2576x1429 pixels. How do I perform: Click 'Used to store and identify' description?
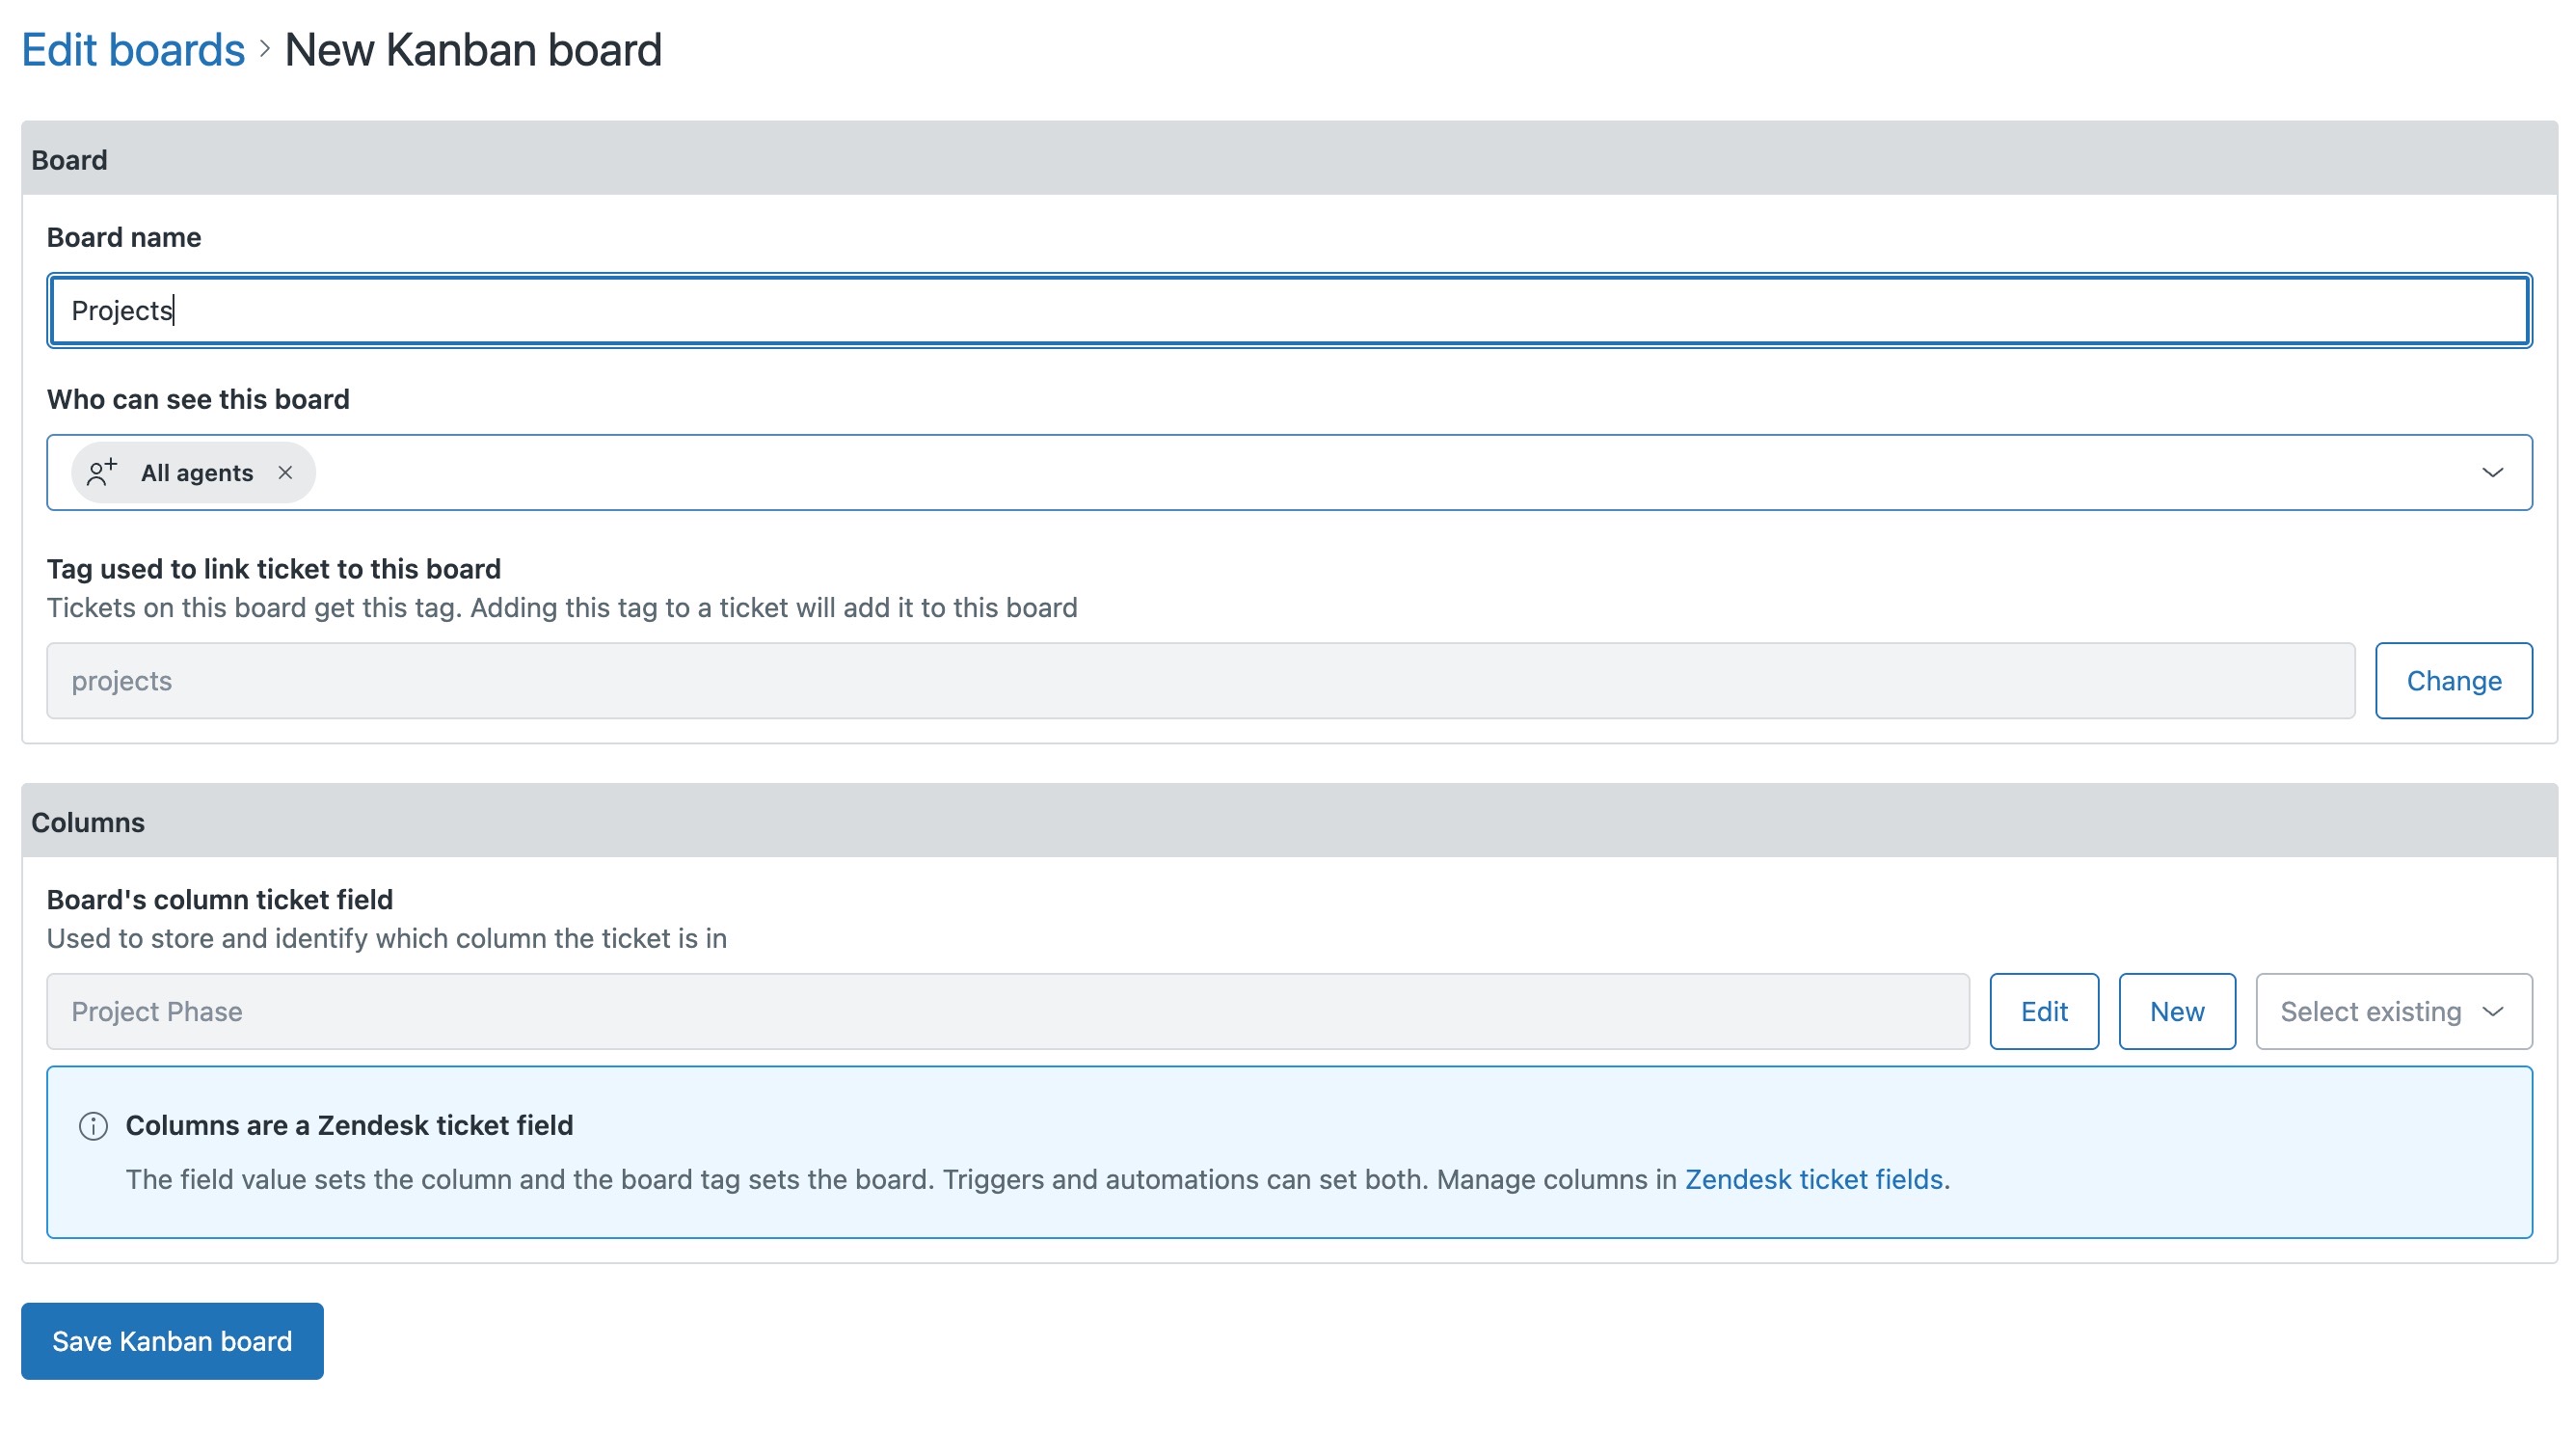tap(386, 938)
